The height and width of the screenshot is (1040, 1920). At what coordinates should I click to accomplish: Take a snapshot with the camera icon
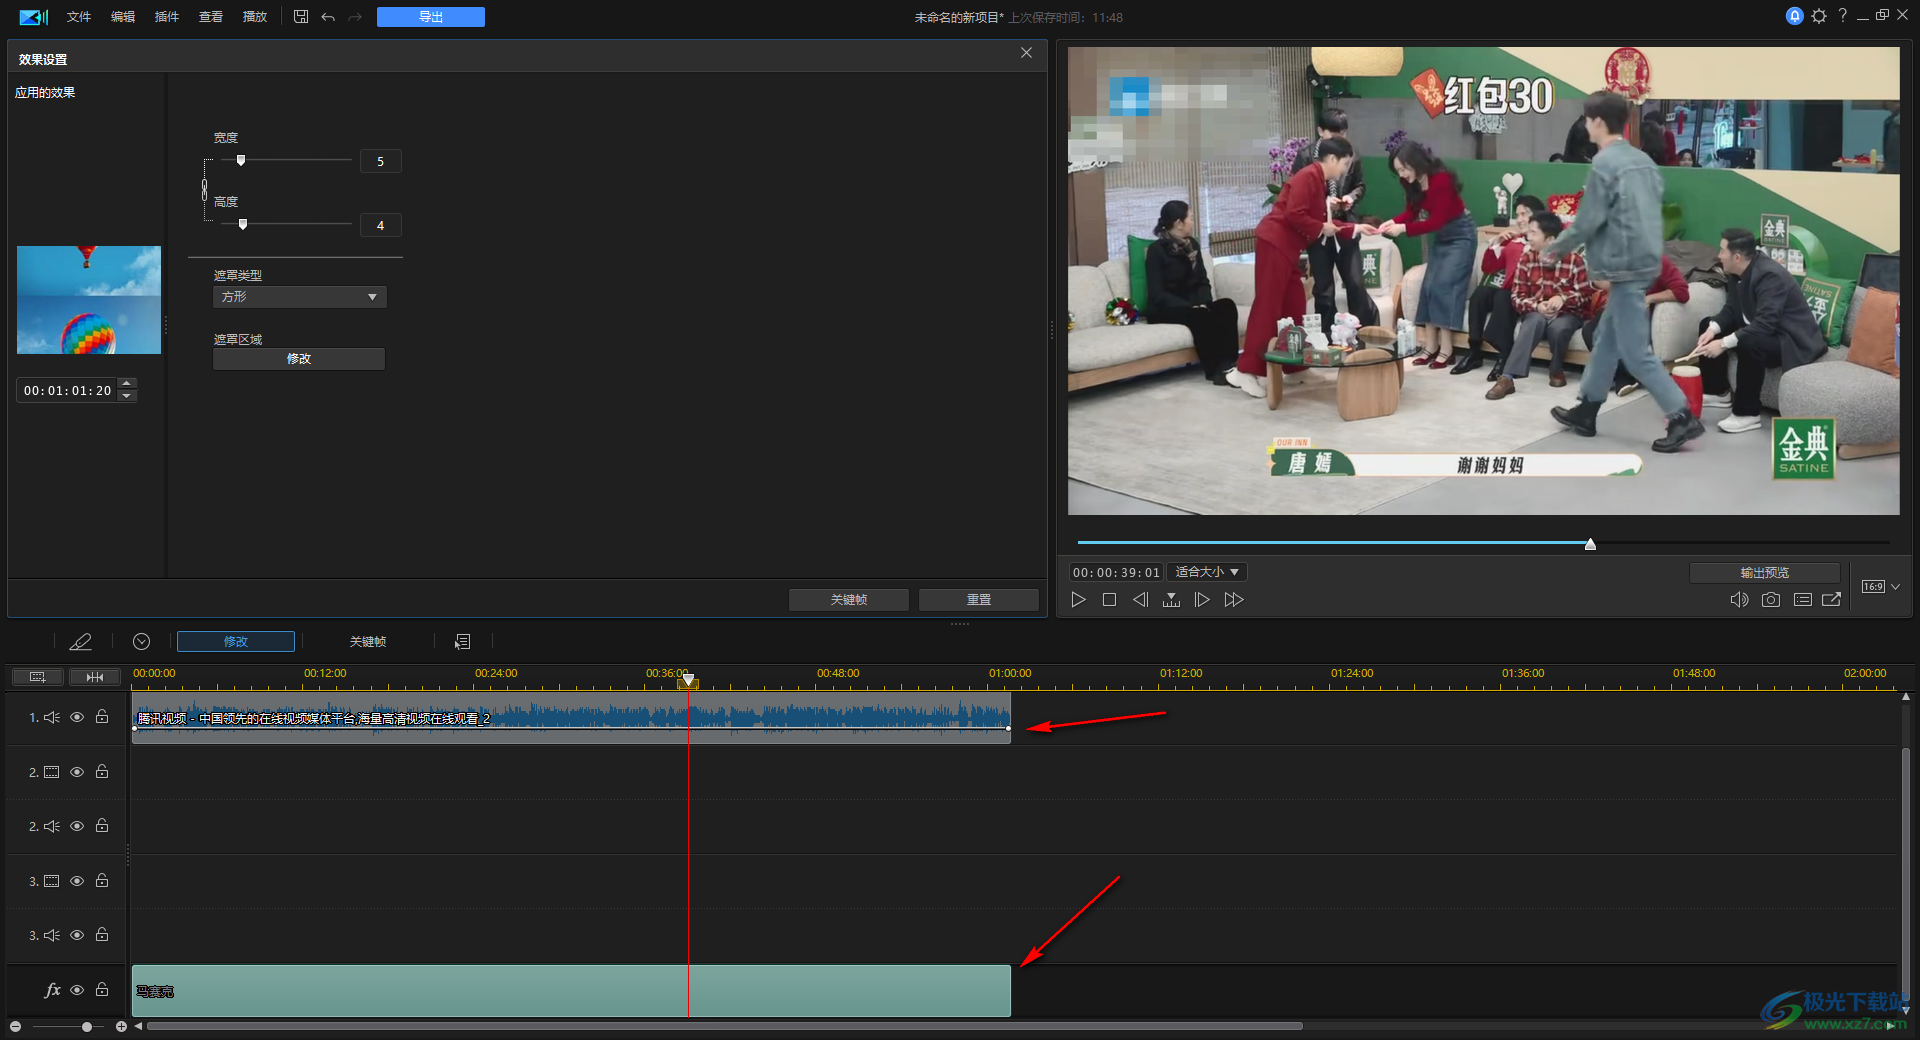tap(1771, 600)
